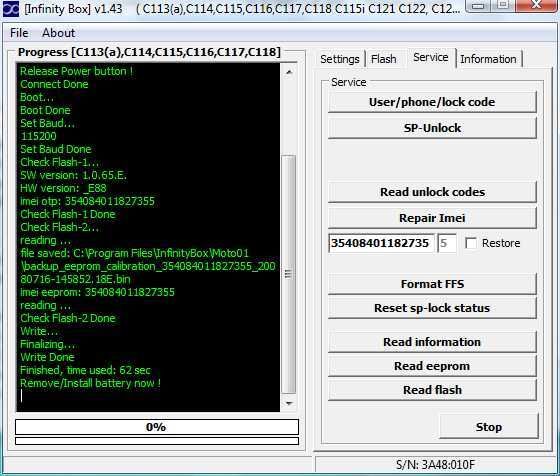Click 'imei eeprom: 354084011827355' log line
Screen dimensions: 560x476
click(x=98, y=292)
